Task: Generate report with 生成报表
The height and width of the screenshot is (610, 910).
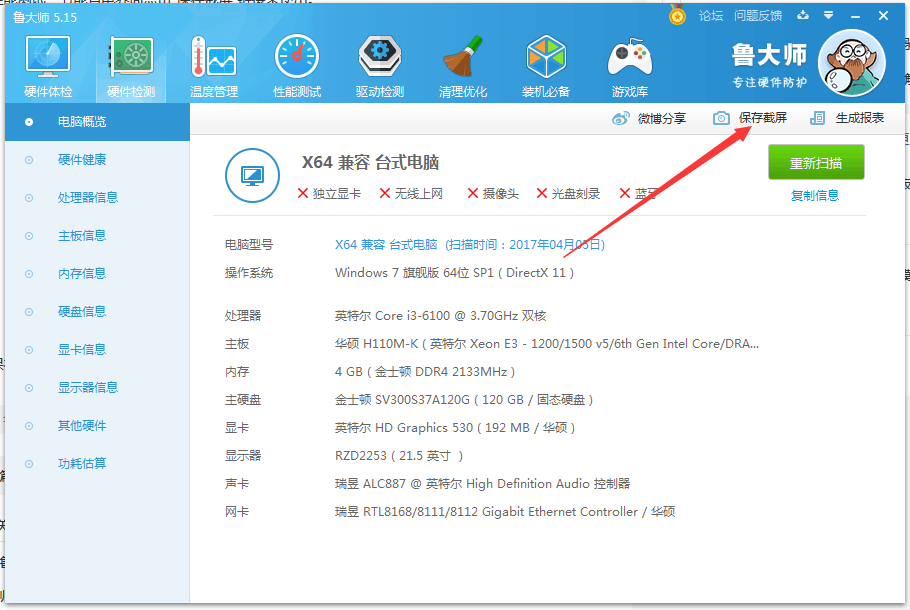Action: 847,118
